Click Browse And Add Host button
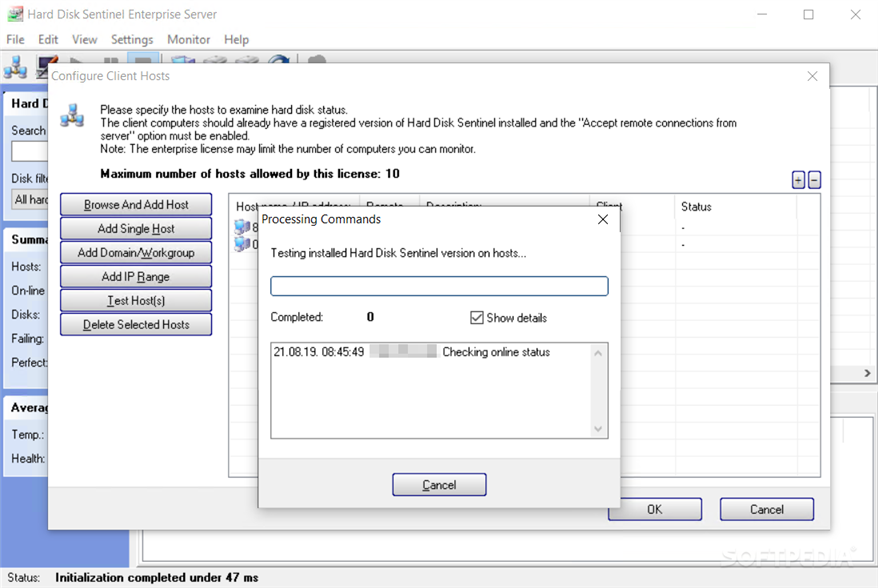Screen dimensions: 878x588 coord(136,204)
